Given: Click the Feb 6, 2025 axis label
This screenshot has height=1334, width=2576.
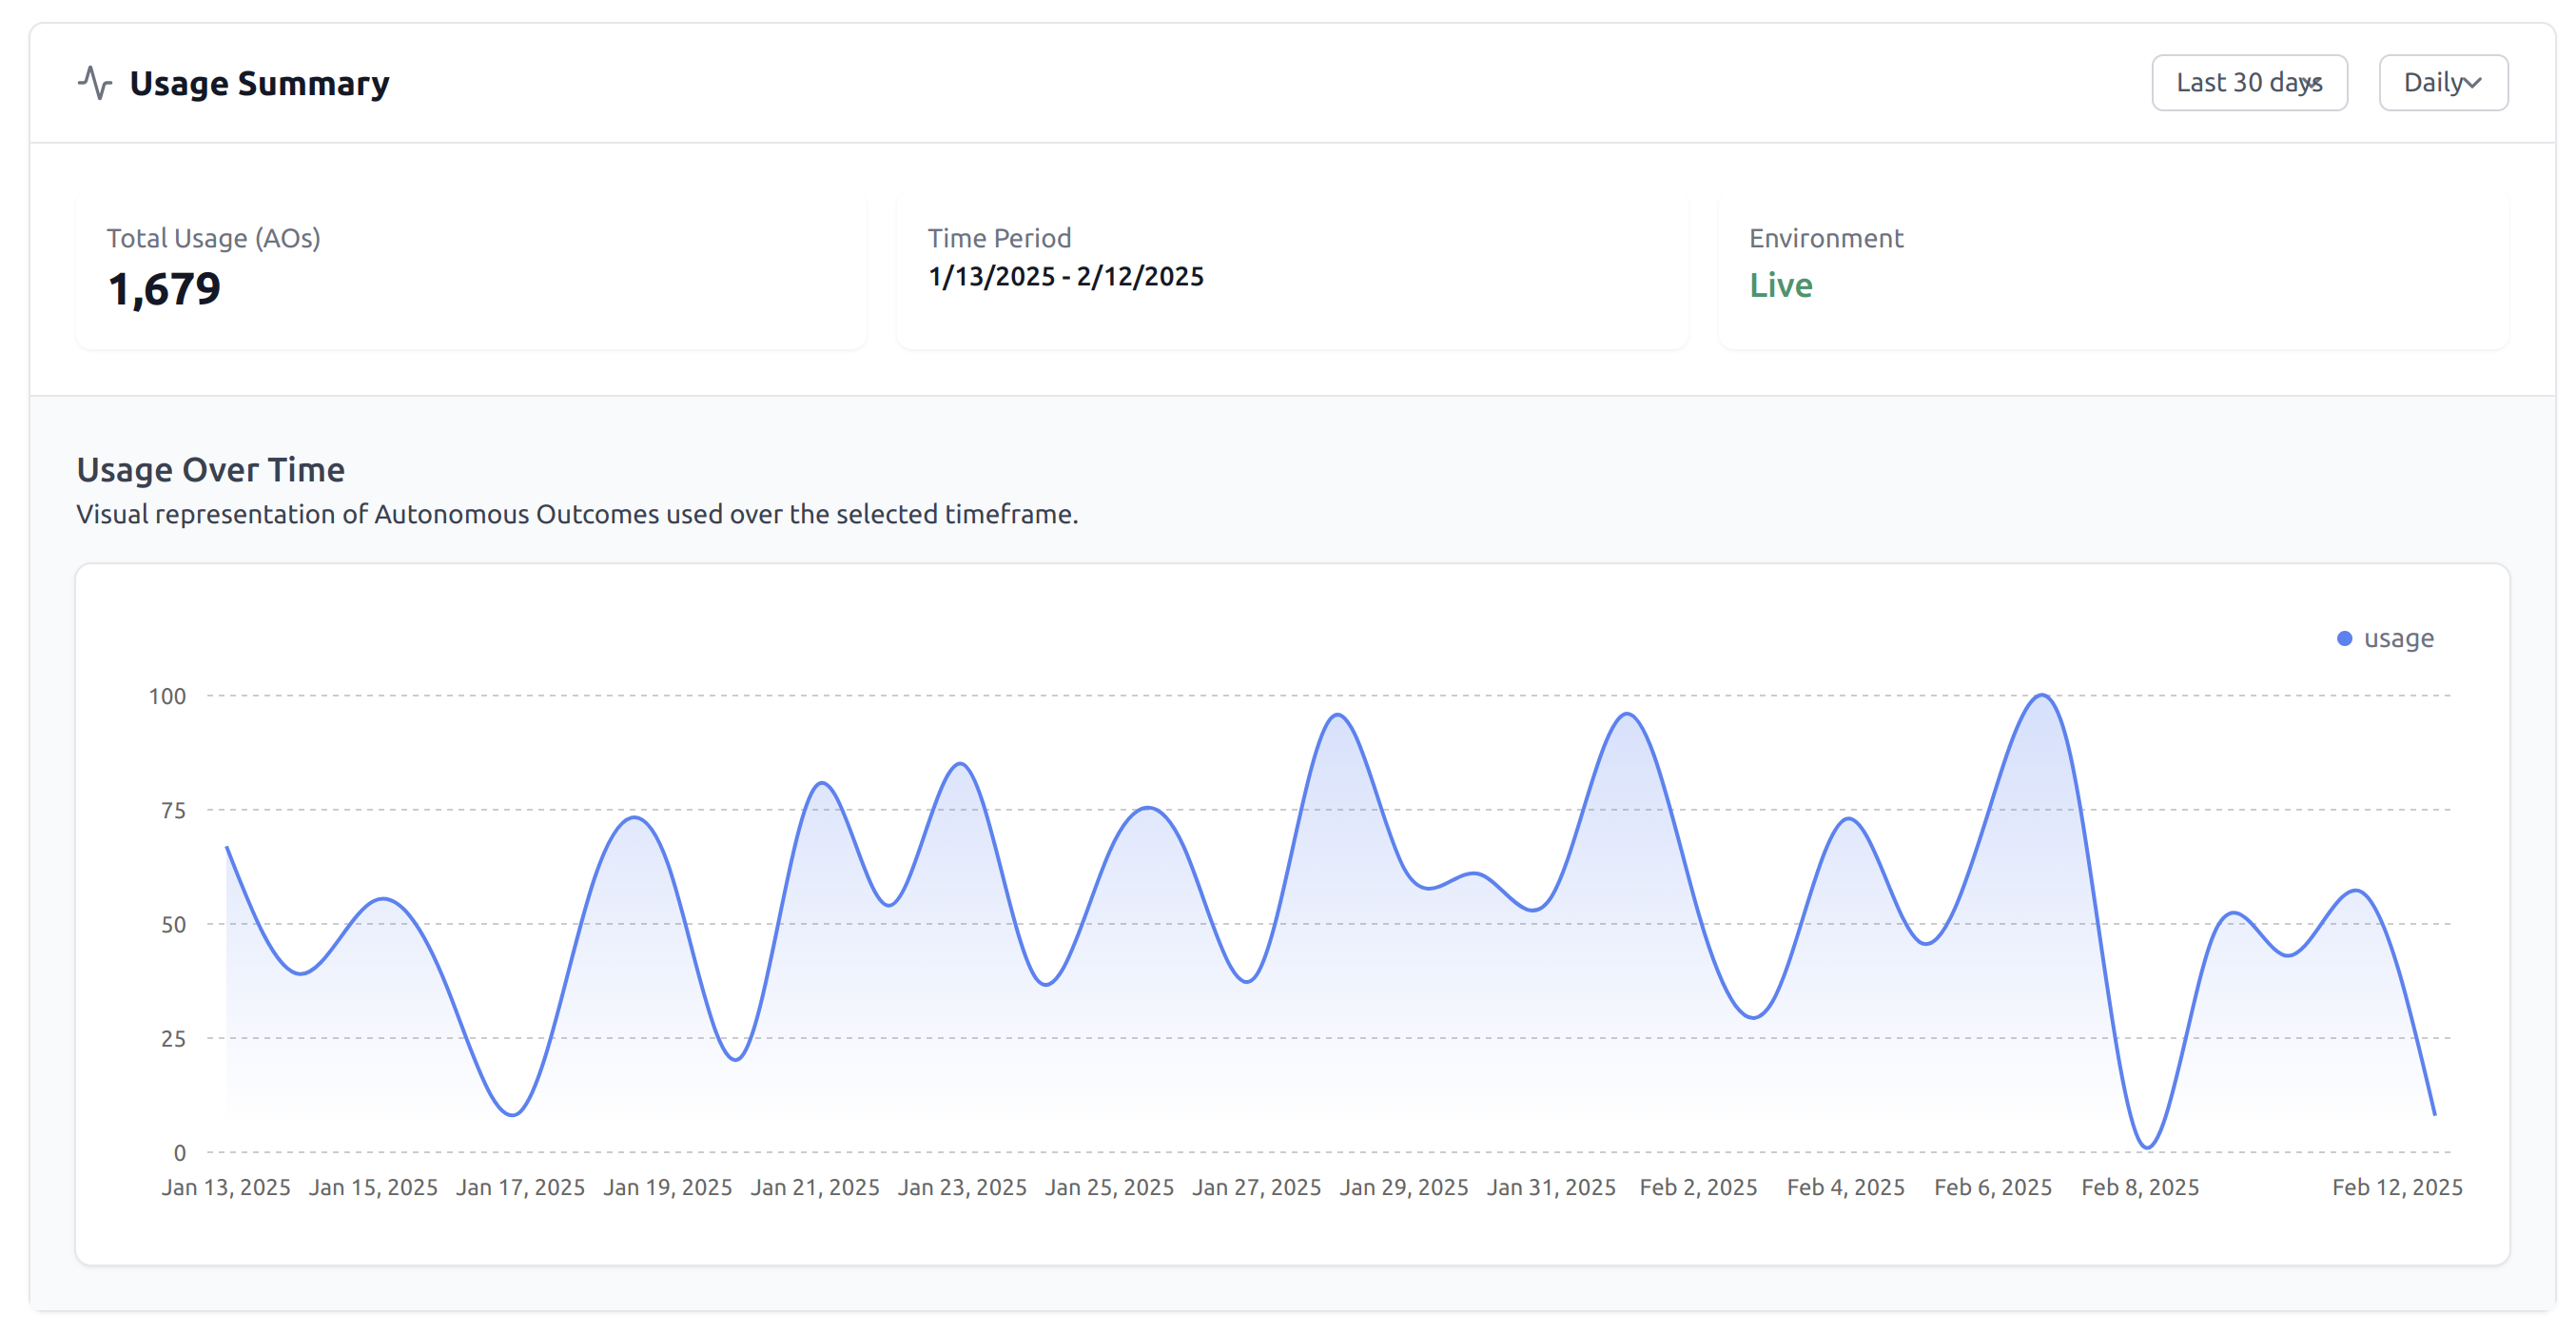Looking at the screenshot, I should coord(1993,1187).
